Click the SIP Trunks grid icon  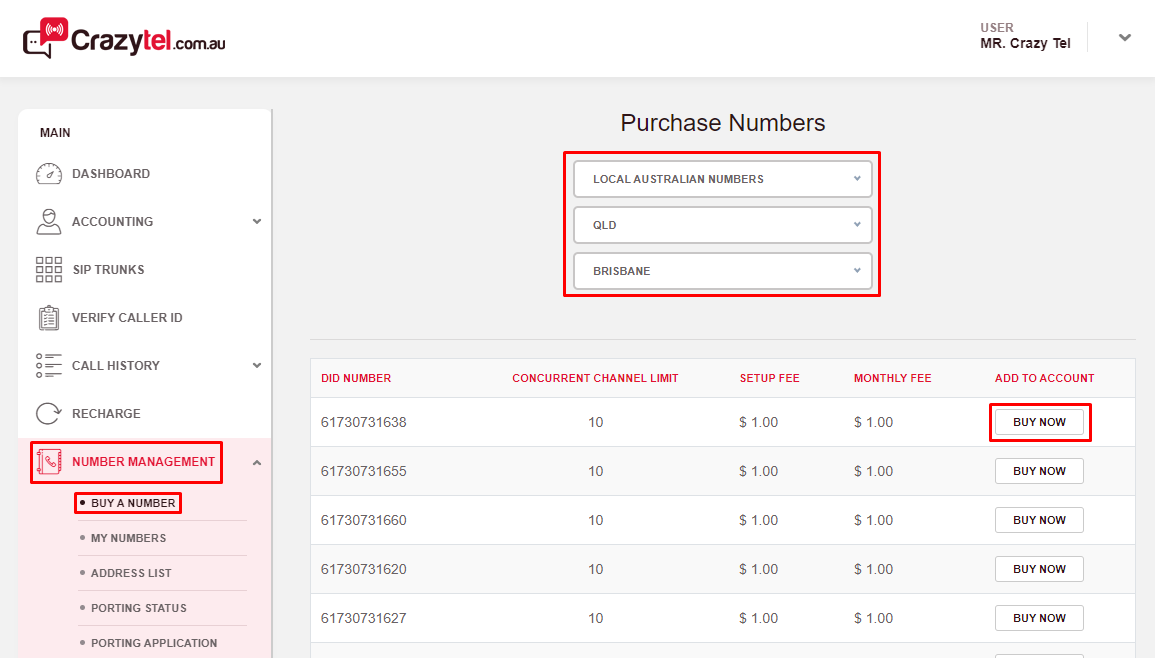pyautogui.click(x=49, y=270)
